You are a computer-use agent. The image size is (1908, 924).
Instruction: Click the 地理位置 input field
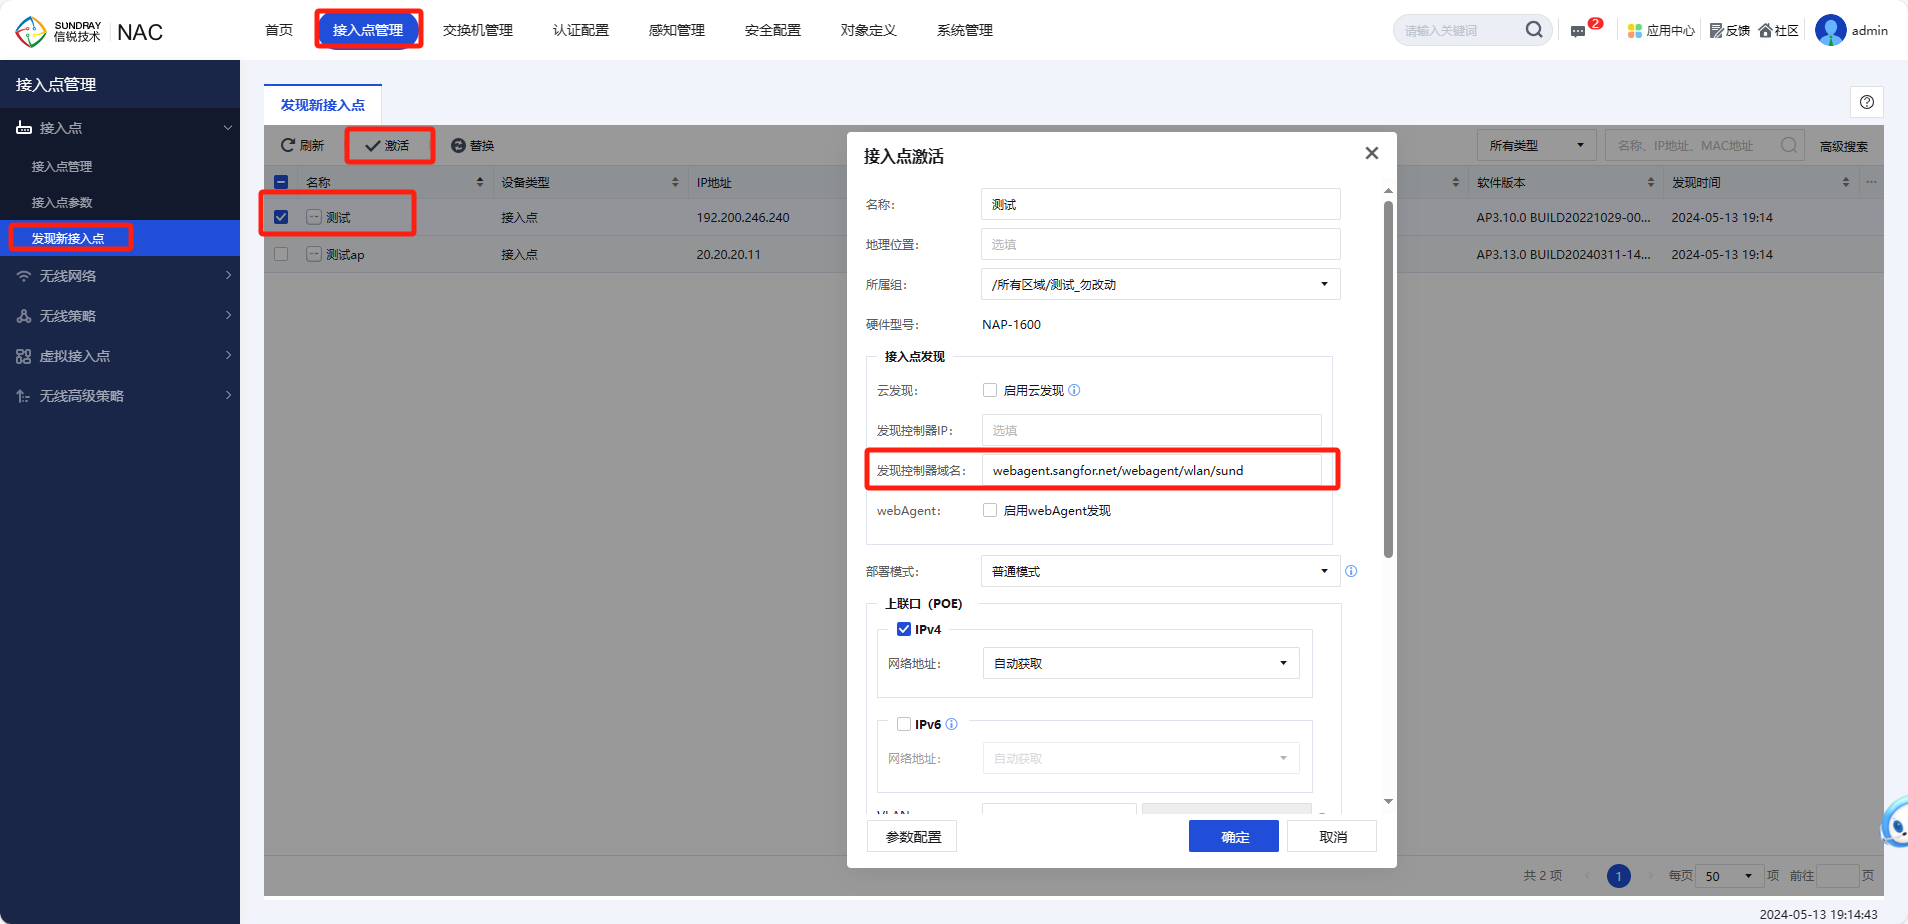(x=1160, y=244)
